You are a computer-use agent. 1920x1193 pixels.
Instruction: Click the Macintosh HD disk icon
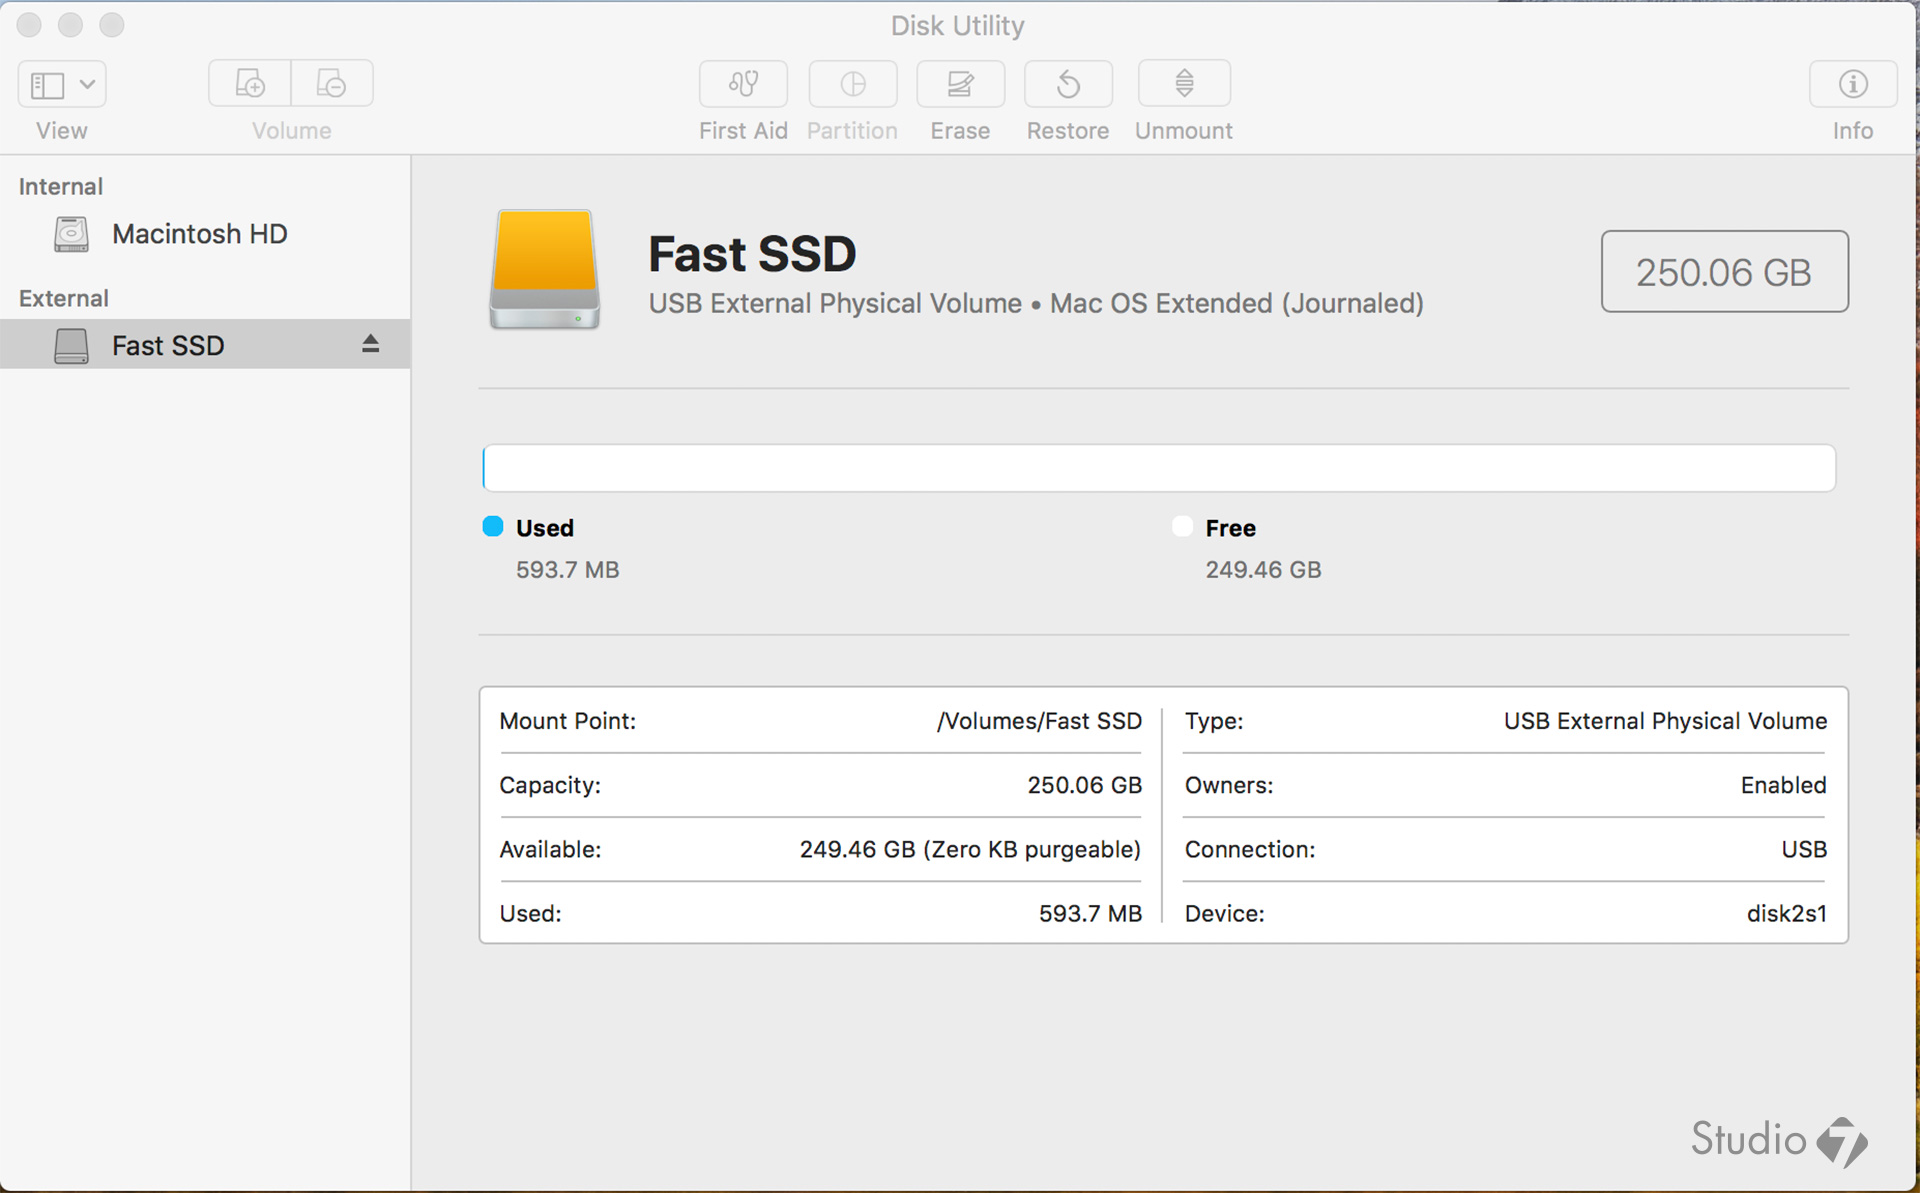click(x=71, y=234)
